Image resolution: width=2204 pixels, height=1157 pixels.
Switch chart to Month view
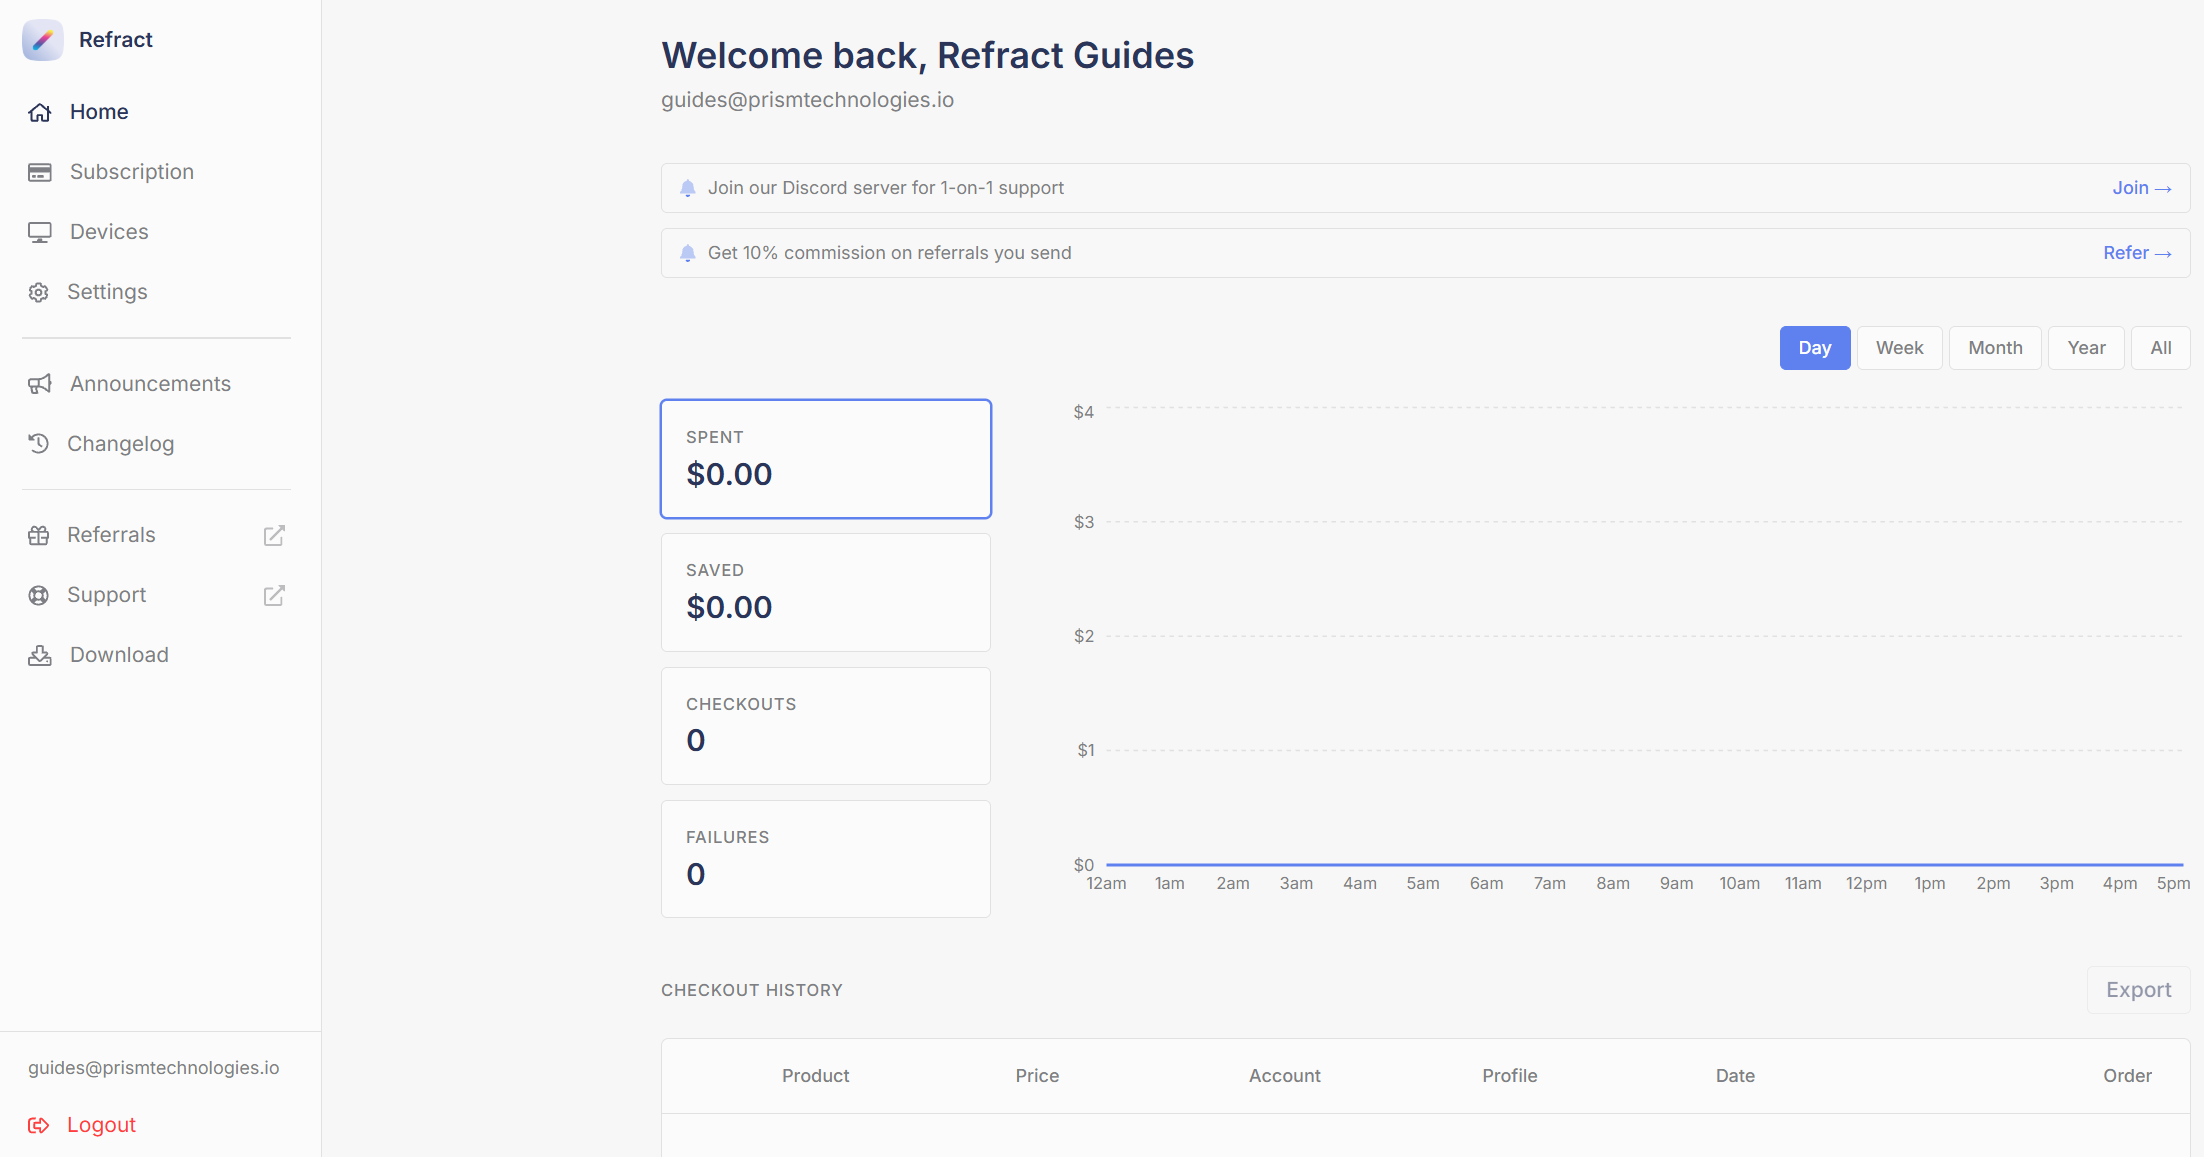coord(1995,348)
